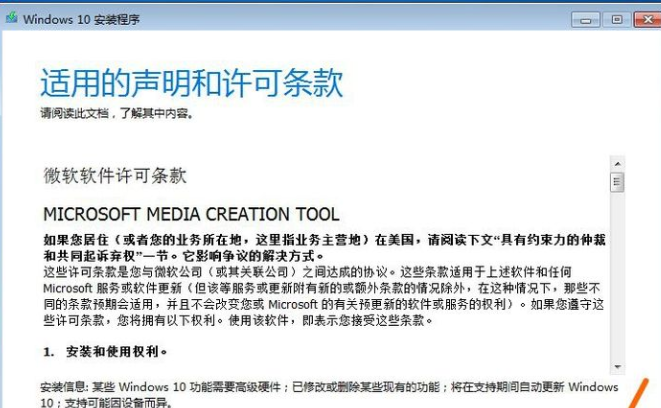Click the Windows 10 setup icon in title bar
The image size is (661, 408).
tap(11, 19)
